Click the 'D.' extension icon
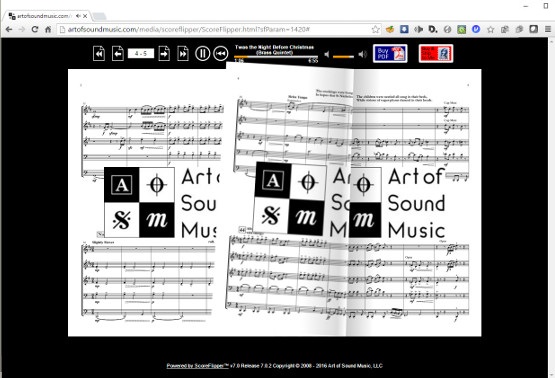This screenshot has width=555, height=378. tap(433, 29)
